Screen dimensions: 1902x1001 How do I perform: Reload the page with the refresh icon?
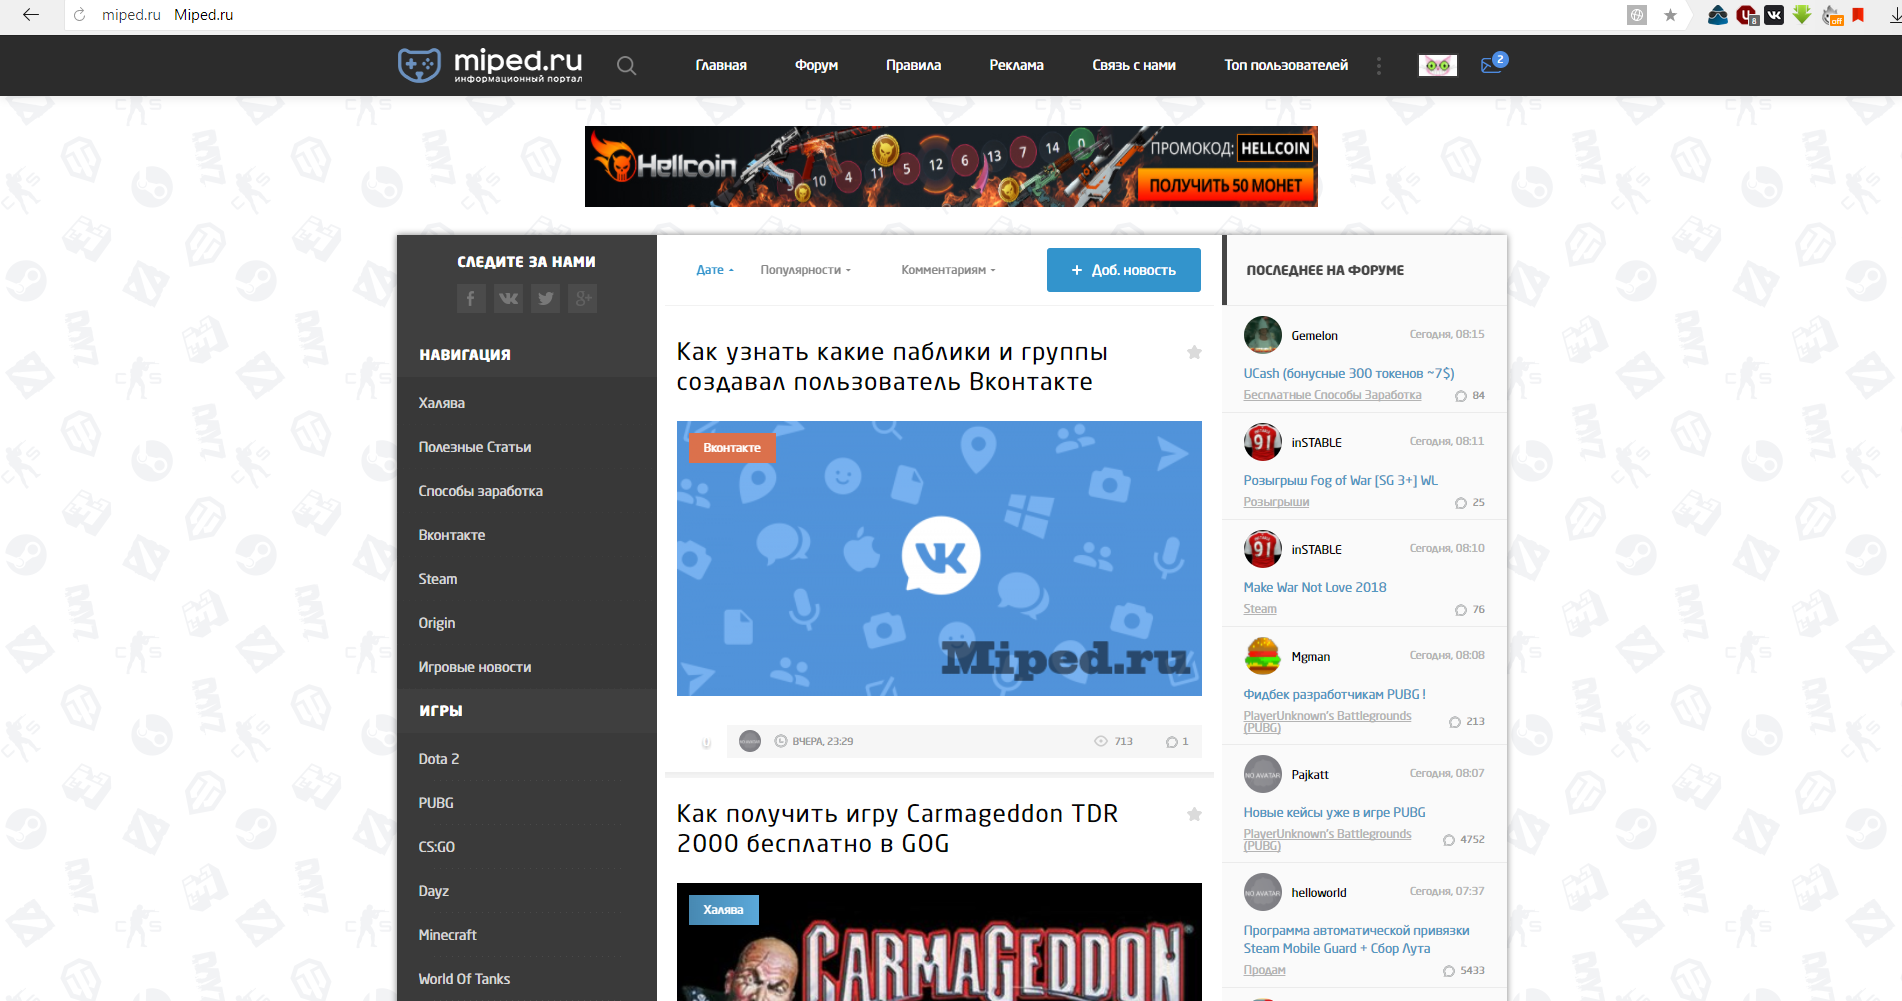point(80,15)
